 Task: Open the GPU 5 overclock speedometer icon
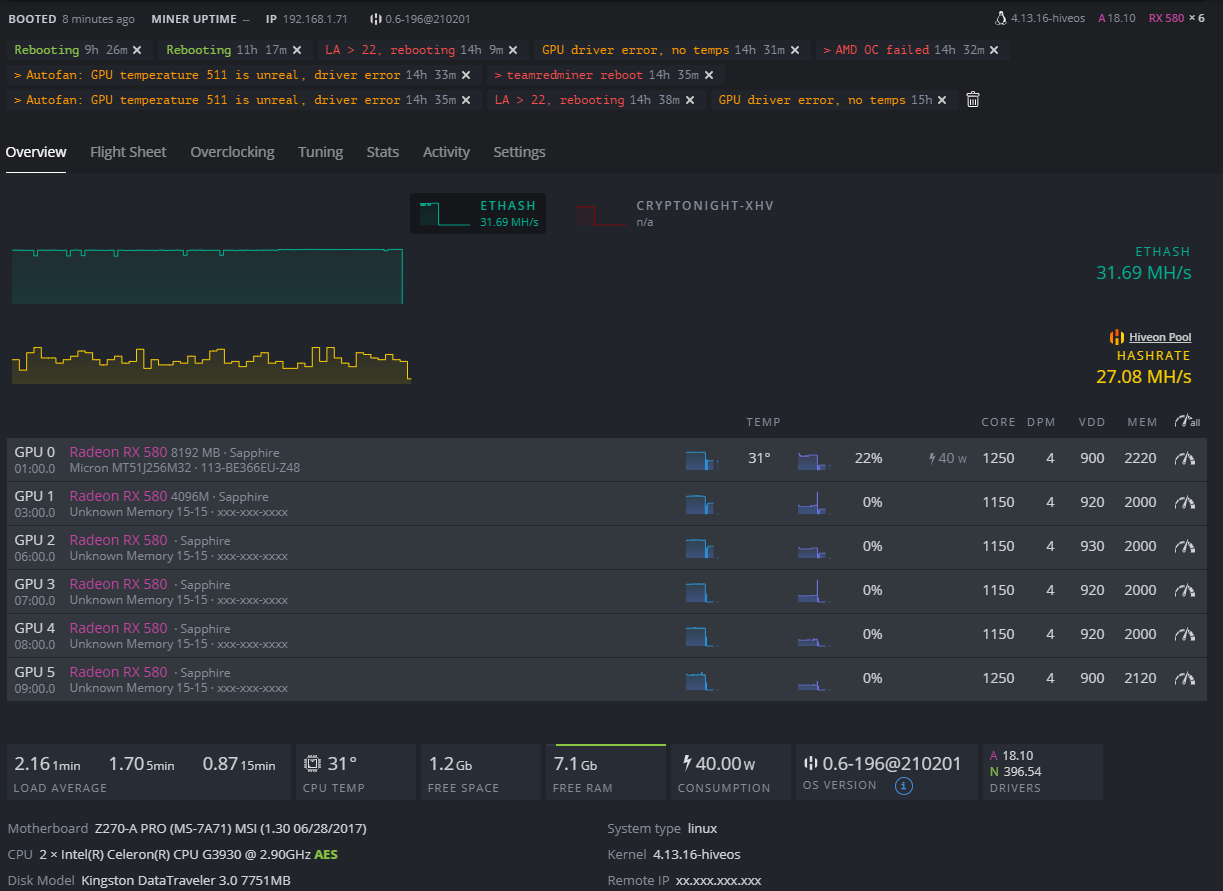coord(1185,679)
